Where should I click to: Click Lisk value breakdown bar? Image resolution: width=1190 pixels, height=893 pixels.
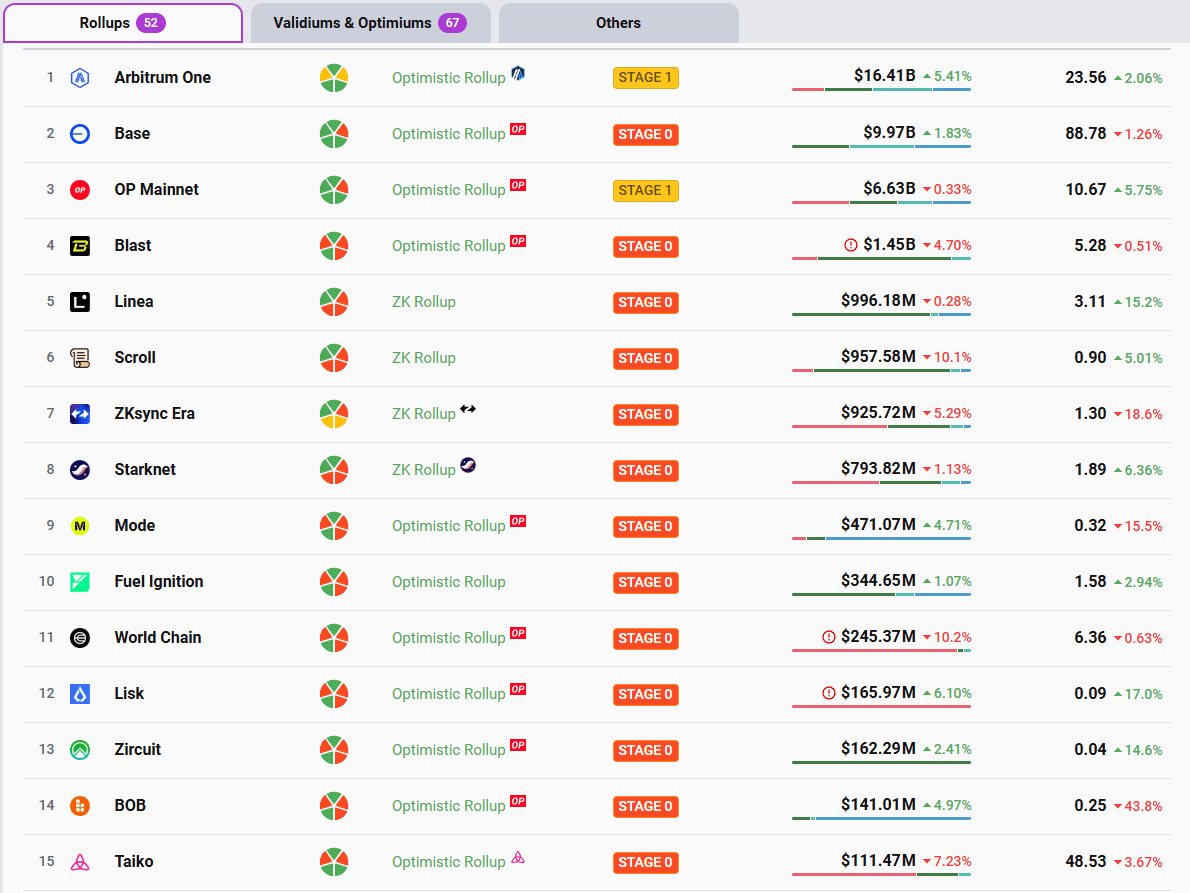[881, 706]
